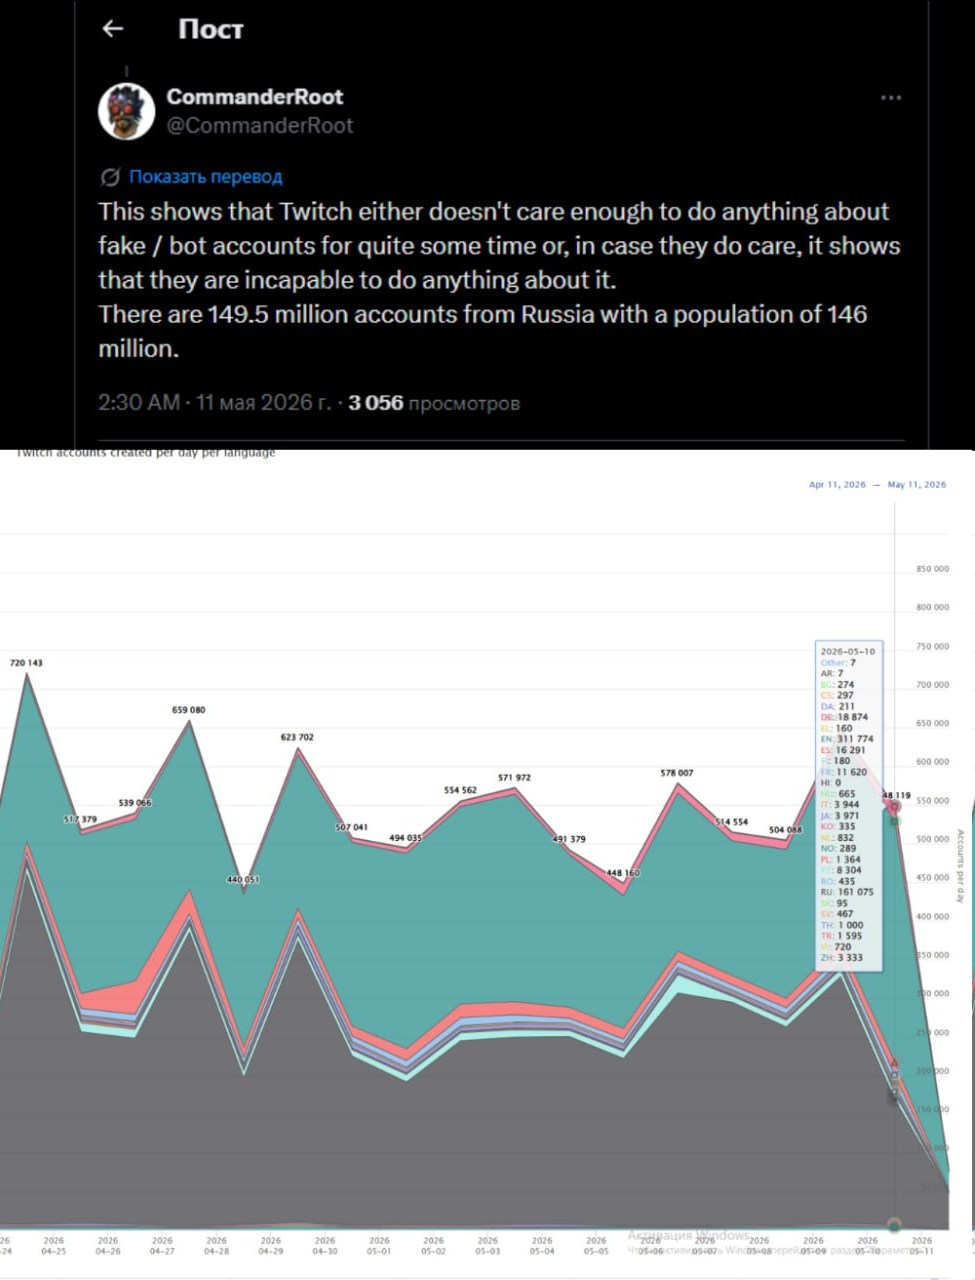Viewport: 975px width, 1280px height.
Task: Open the three-dot post options menu
Action: pyautogui.click(x=891, y=98)
